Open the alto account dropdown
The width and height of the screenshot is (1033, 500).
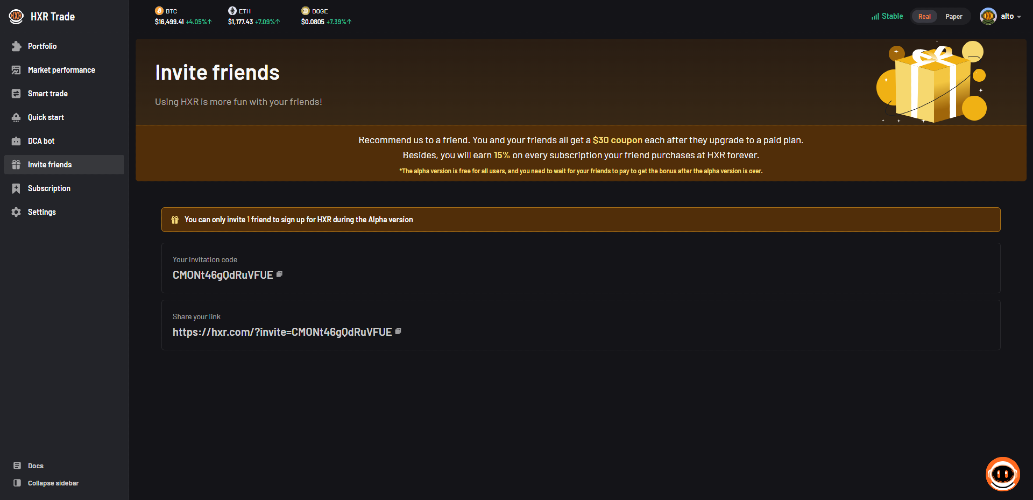[x=1011, y=16]
